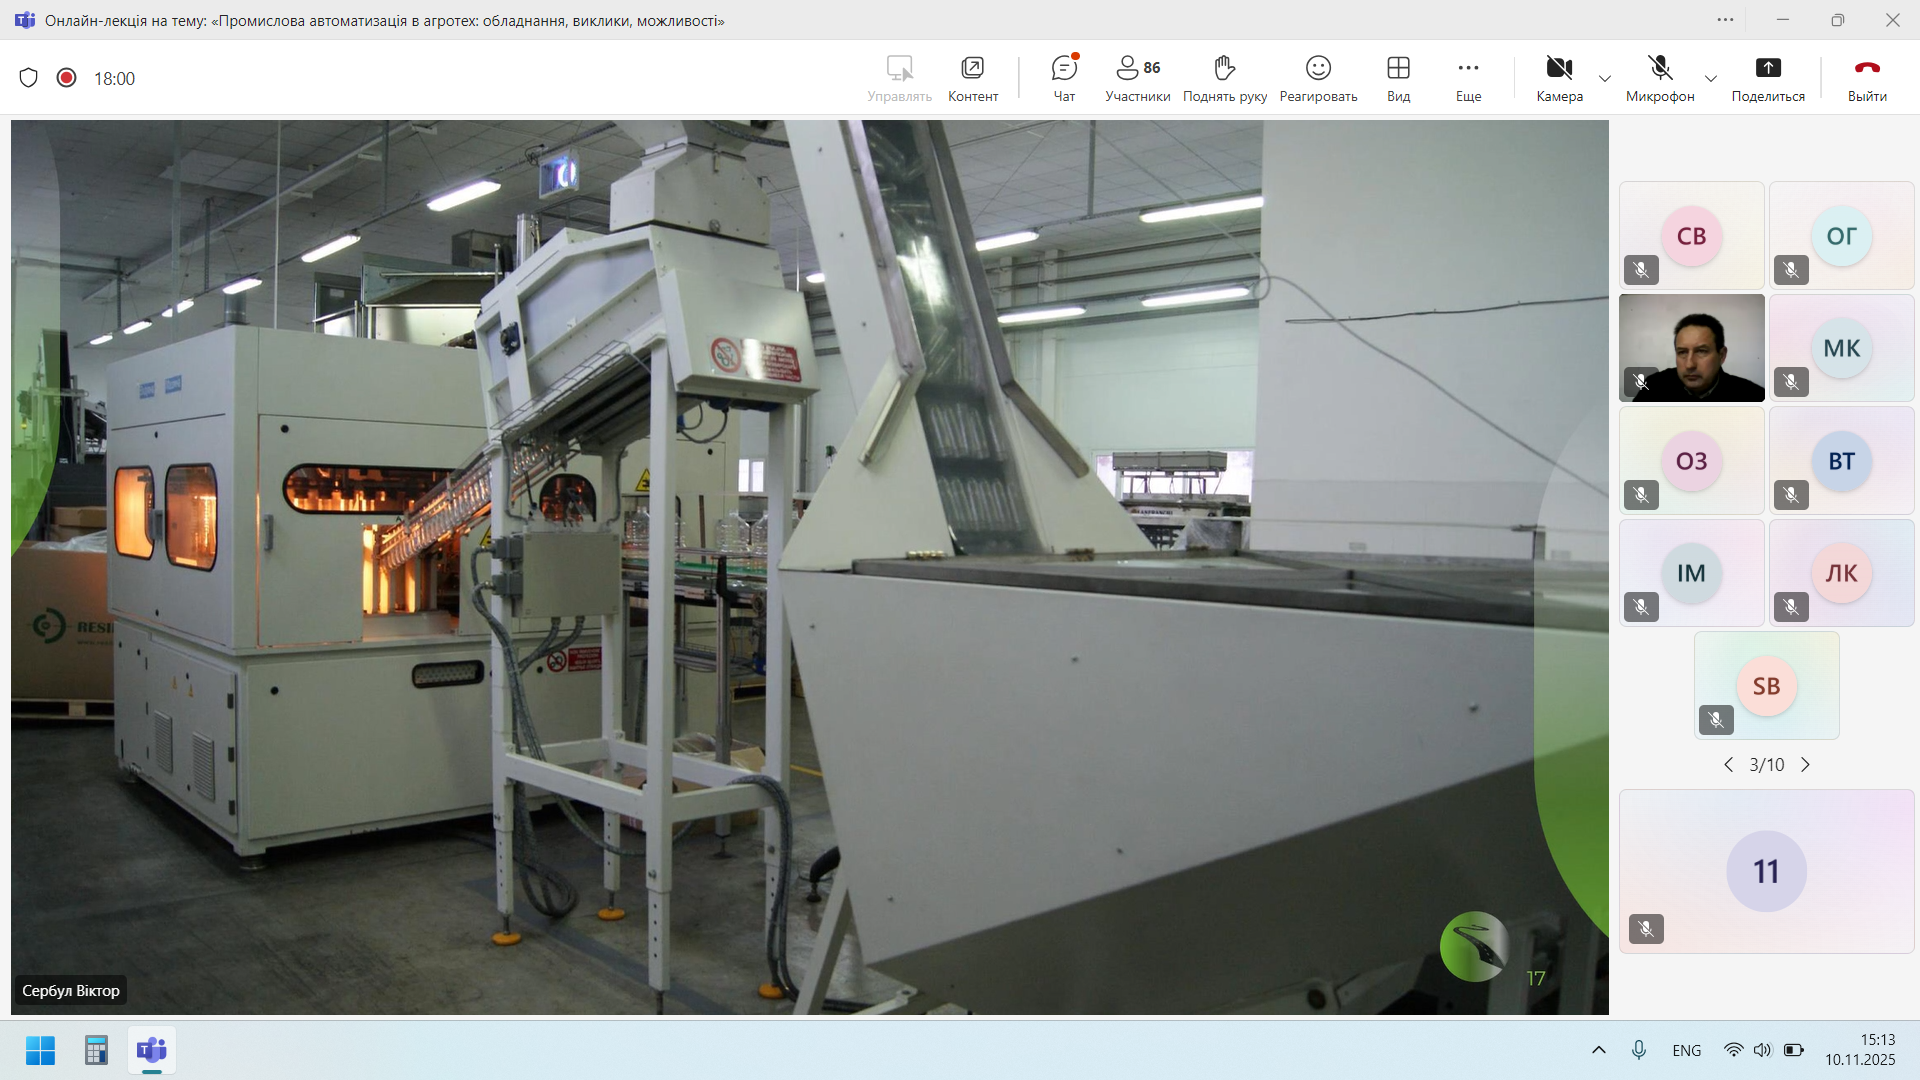
Task: Select the participant video thumbnail
Action: (1691, 348)
